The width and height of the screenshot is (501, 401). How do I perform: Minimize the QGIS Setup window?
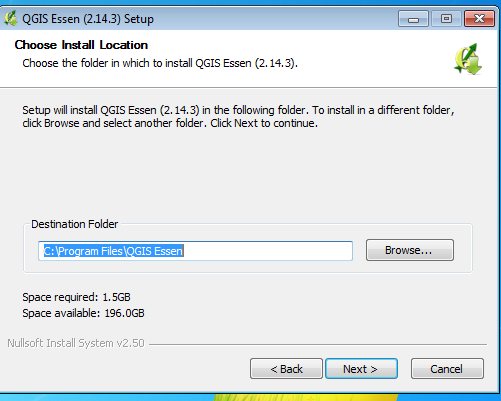[413, 19]
